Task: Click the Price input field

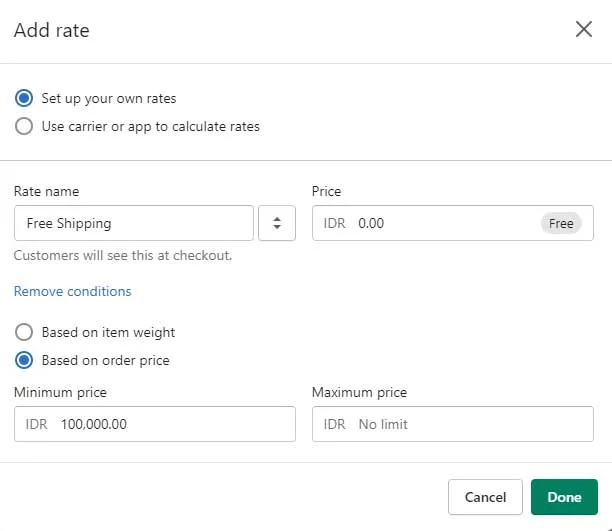Action: click(453, 223)
